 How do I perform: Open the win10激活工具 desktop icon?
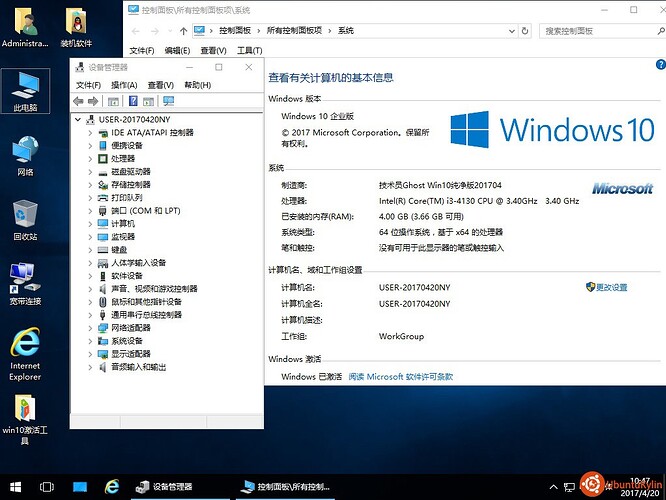(x=25, y=419)
